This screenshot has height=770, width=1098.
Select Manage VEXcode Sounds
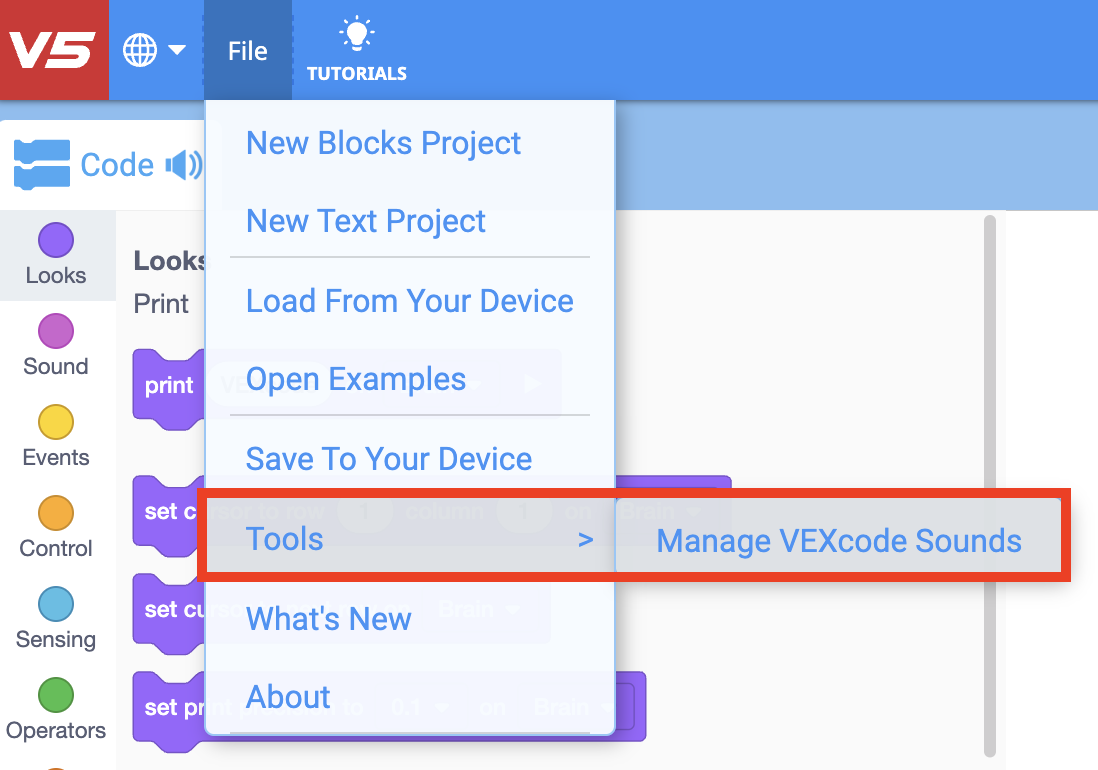point(840,540)
